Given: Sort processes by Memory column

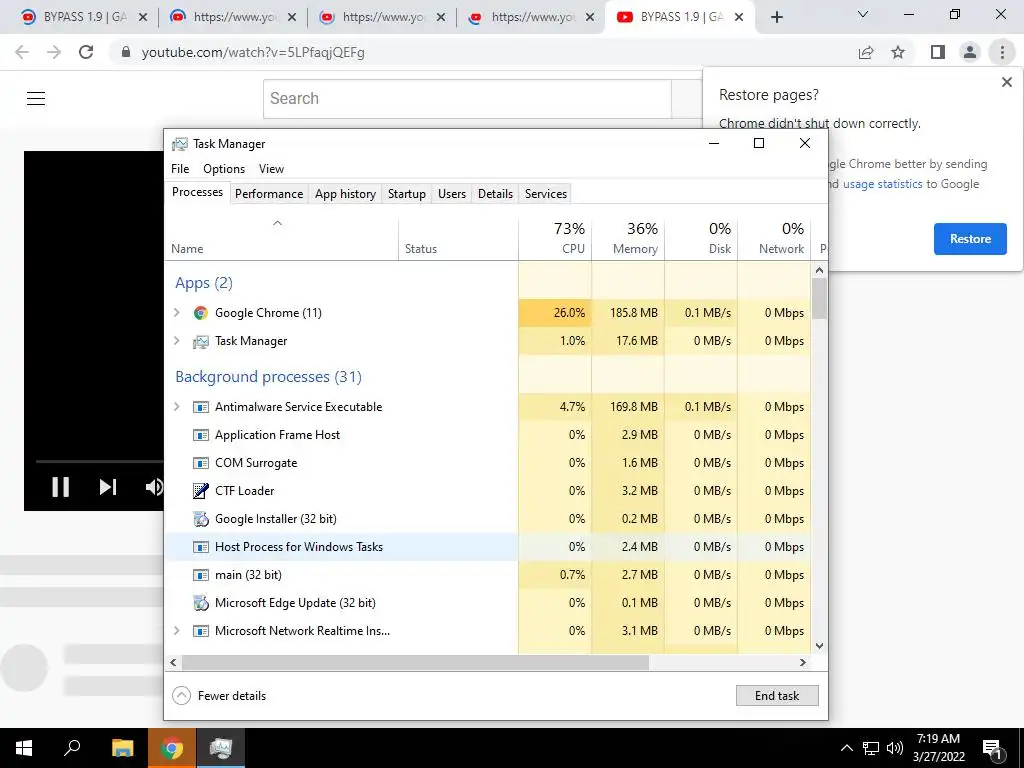Looking at the screenshot, I should pyautogui.click(x=628, y=239).
